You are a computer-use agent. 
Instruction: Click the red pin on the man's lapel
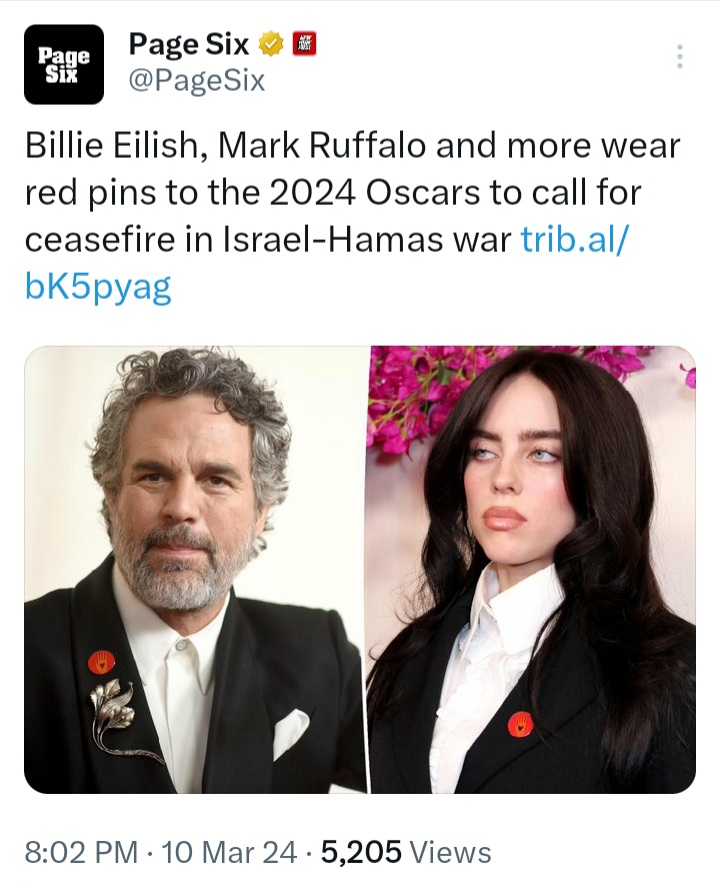point(101,662)
